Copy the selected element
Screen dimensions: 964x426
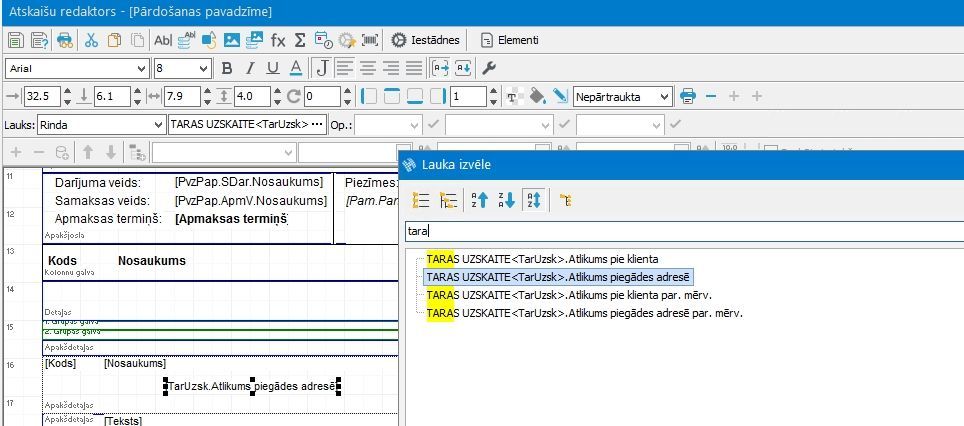pos(114,41)
